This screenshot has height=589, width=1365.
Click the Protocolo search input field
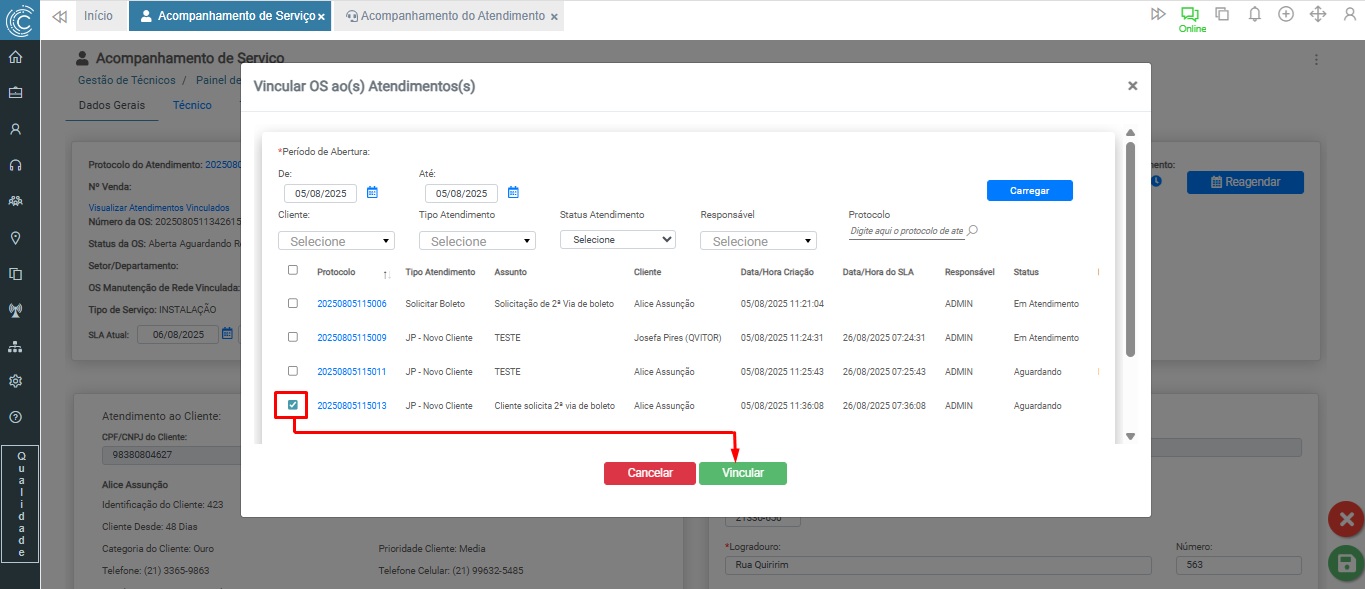tap(906, 231)
